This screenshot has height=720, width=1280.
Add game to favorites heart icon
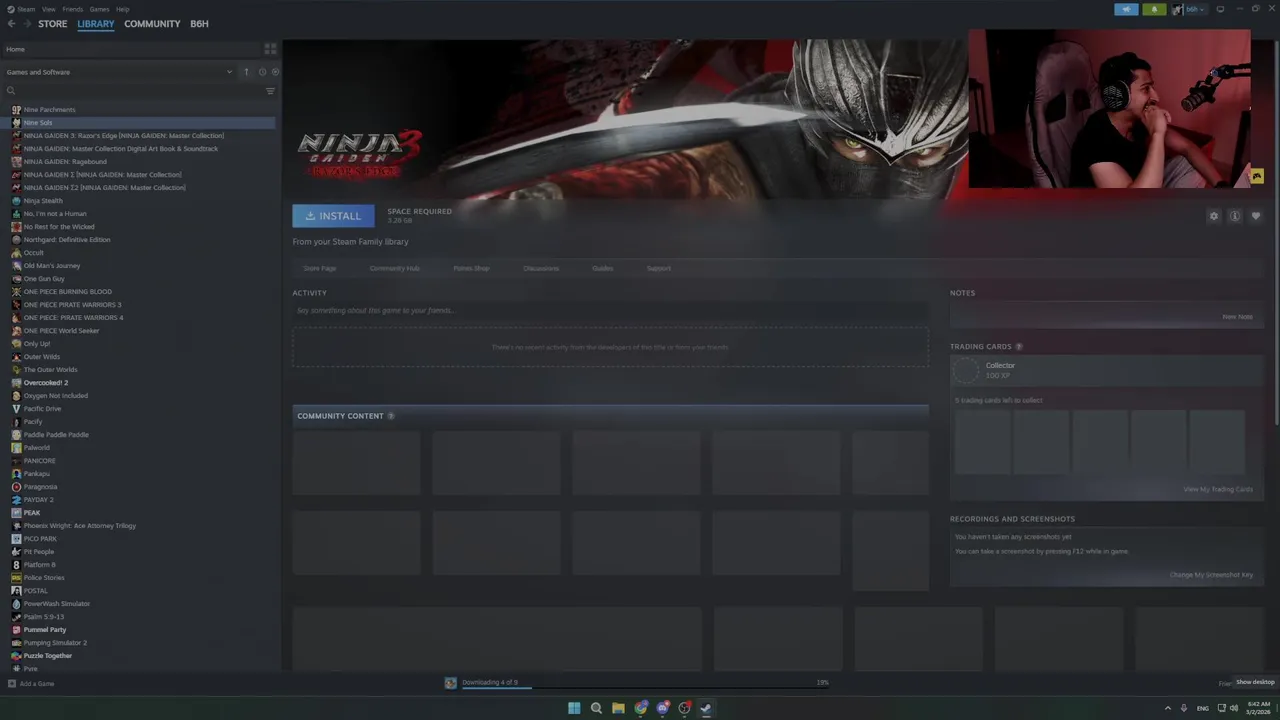click(x=1256, y=216)
